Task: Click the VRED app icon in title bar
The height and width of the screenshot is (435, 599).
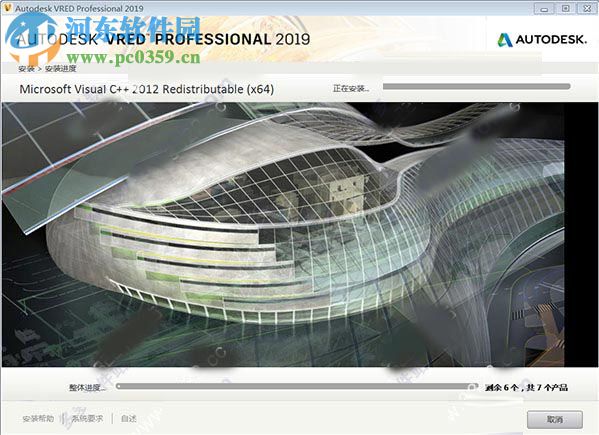Action: pos(7,8)
